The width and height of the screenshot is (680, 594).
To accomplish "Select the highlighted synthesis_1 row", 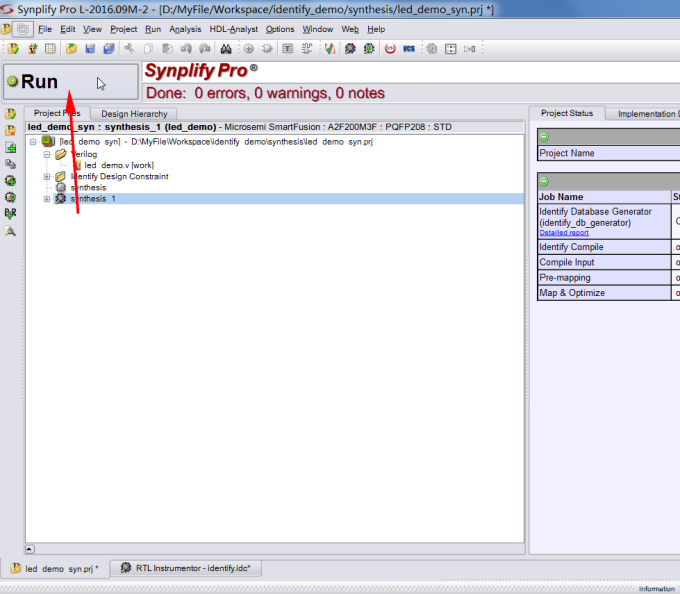I will click(275, 199).
